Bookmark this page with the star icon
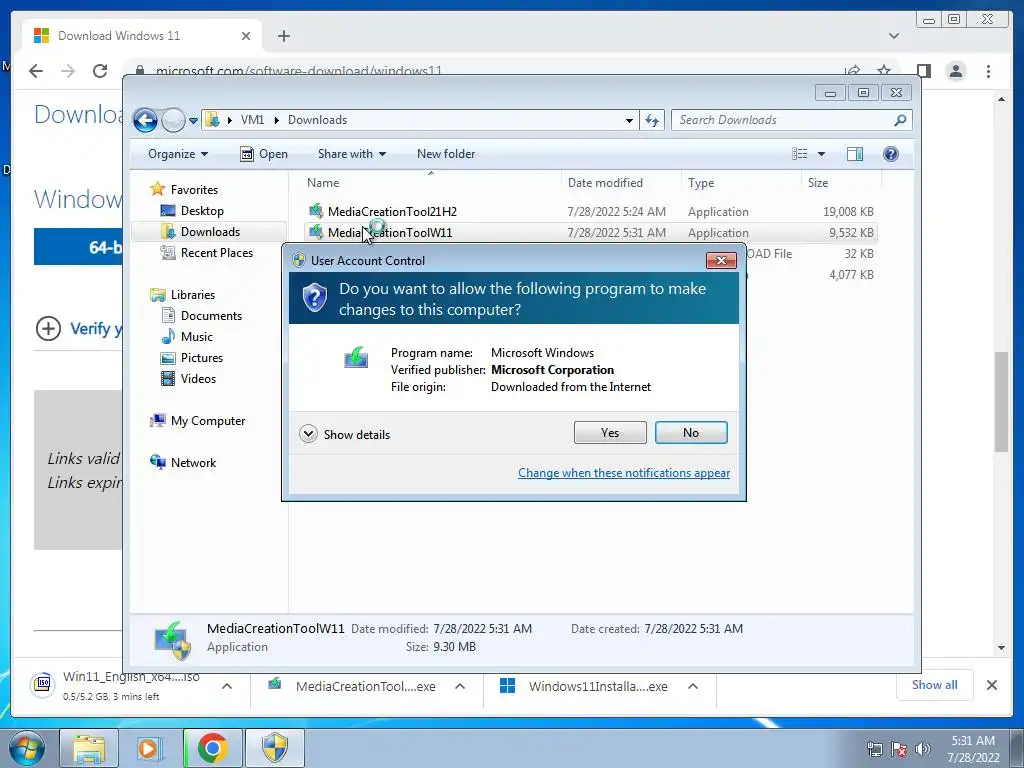 point(884,71)
